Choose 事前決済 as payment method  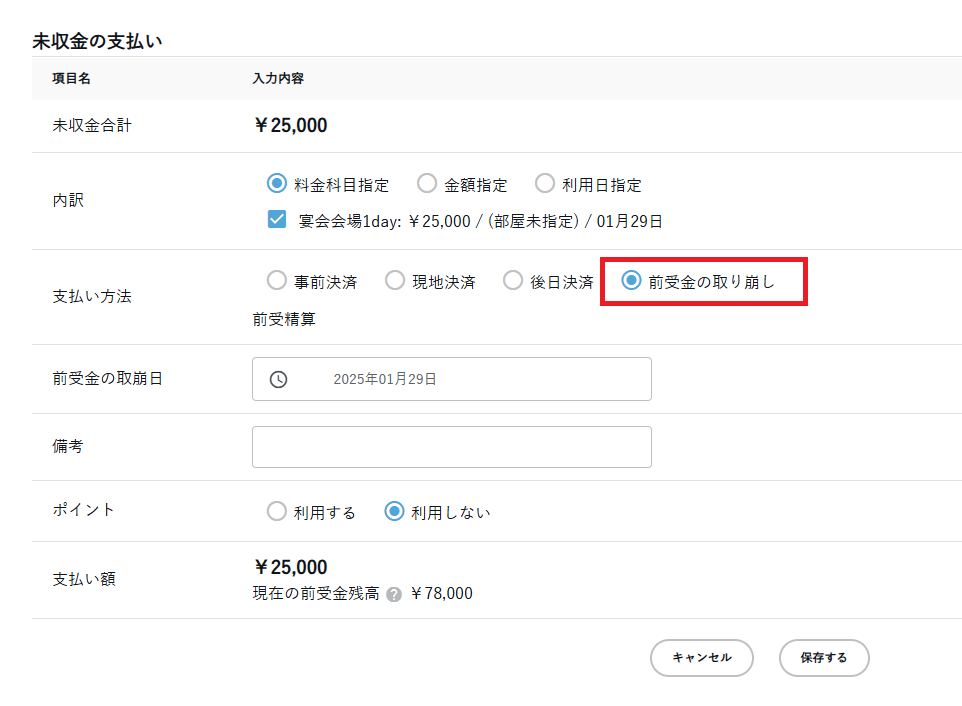[277, 281]
